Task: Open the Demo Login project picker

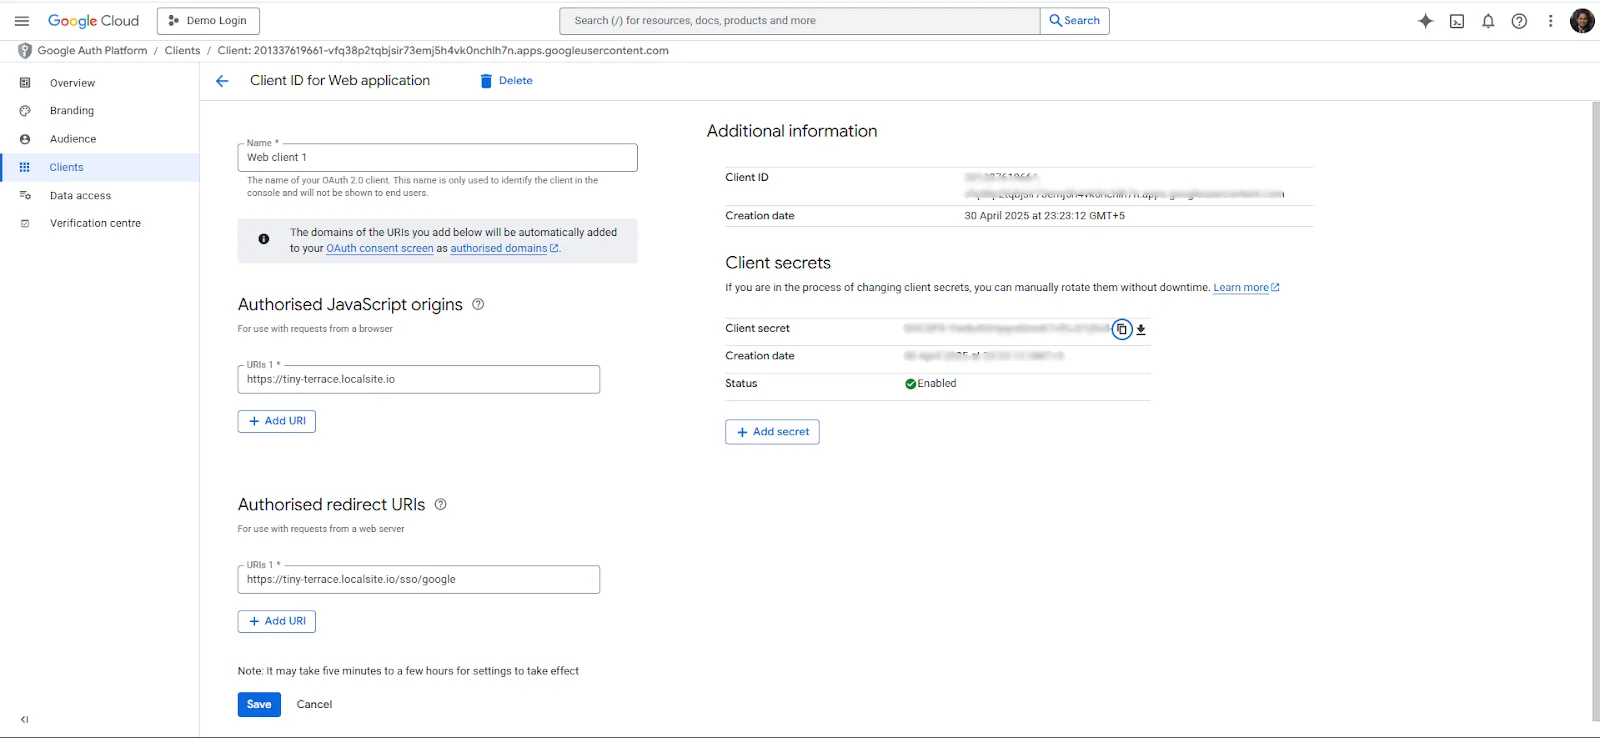Action: pyautogui.click(x=208, y=21)
